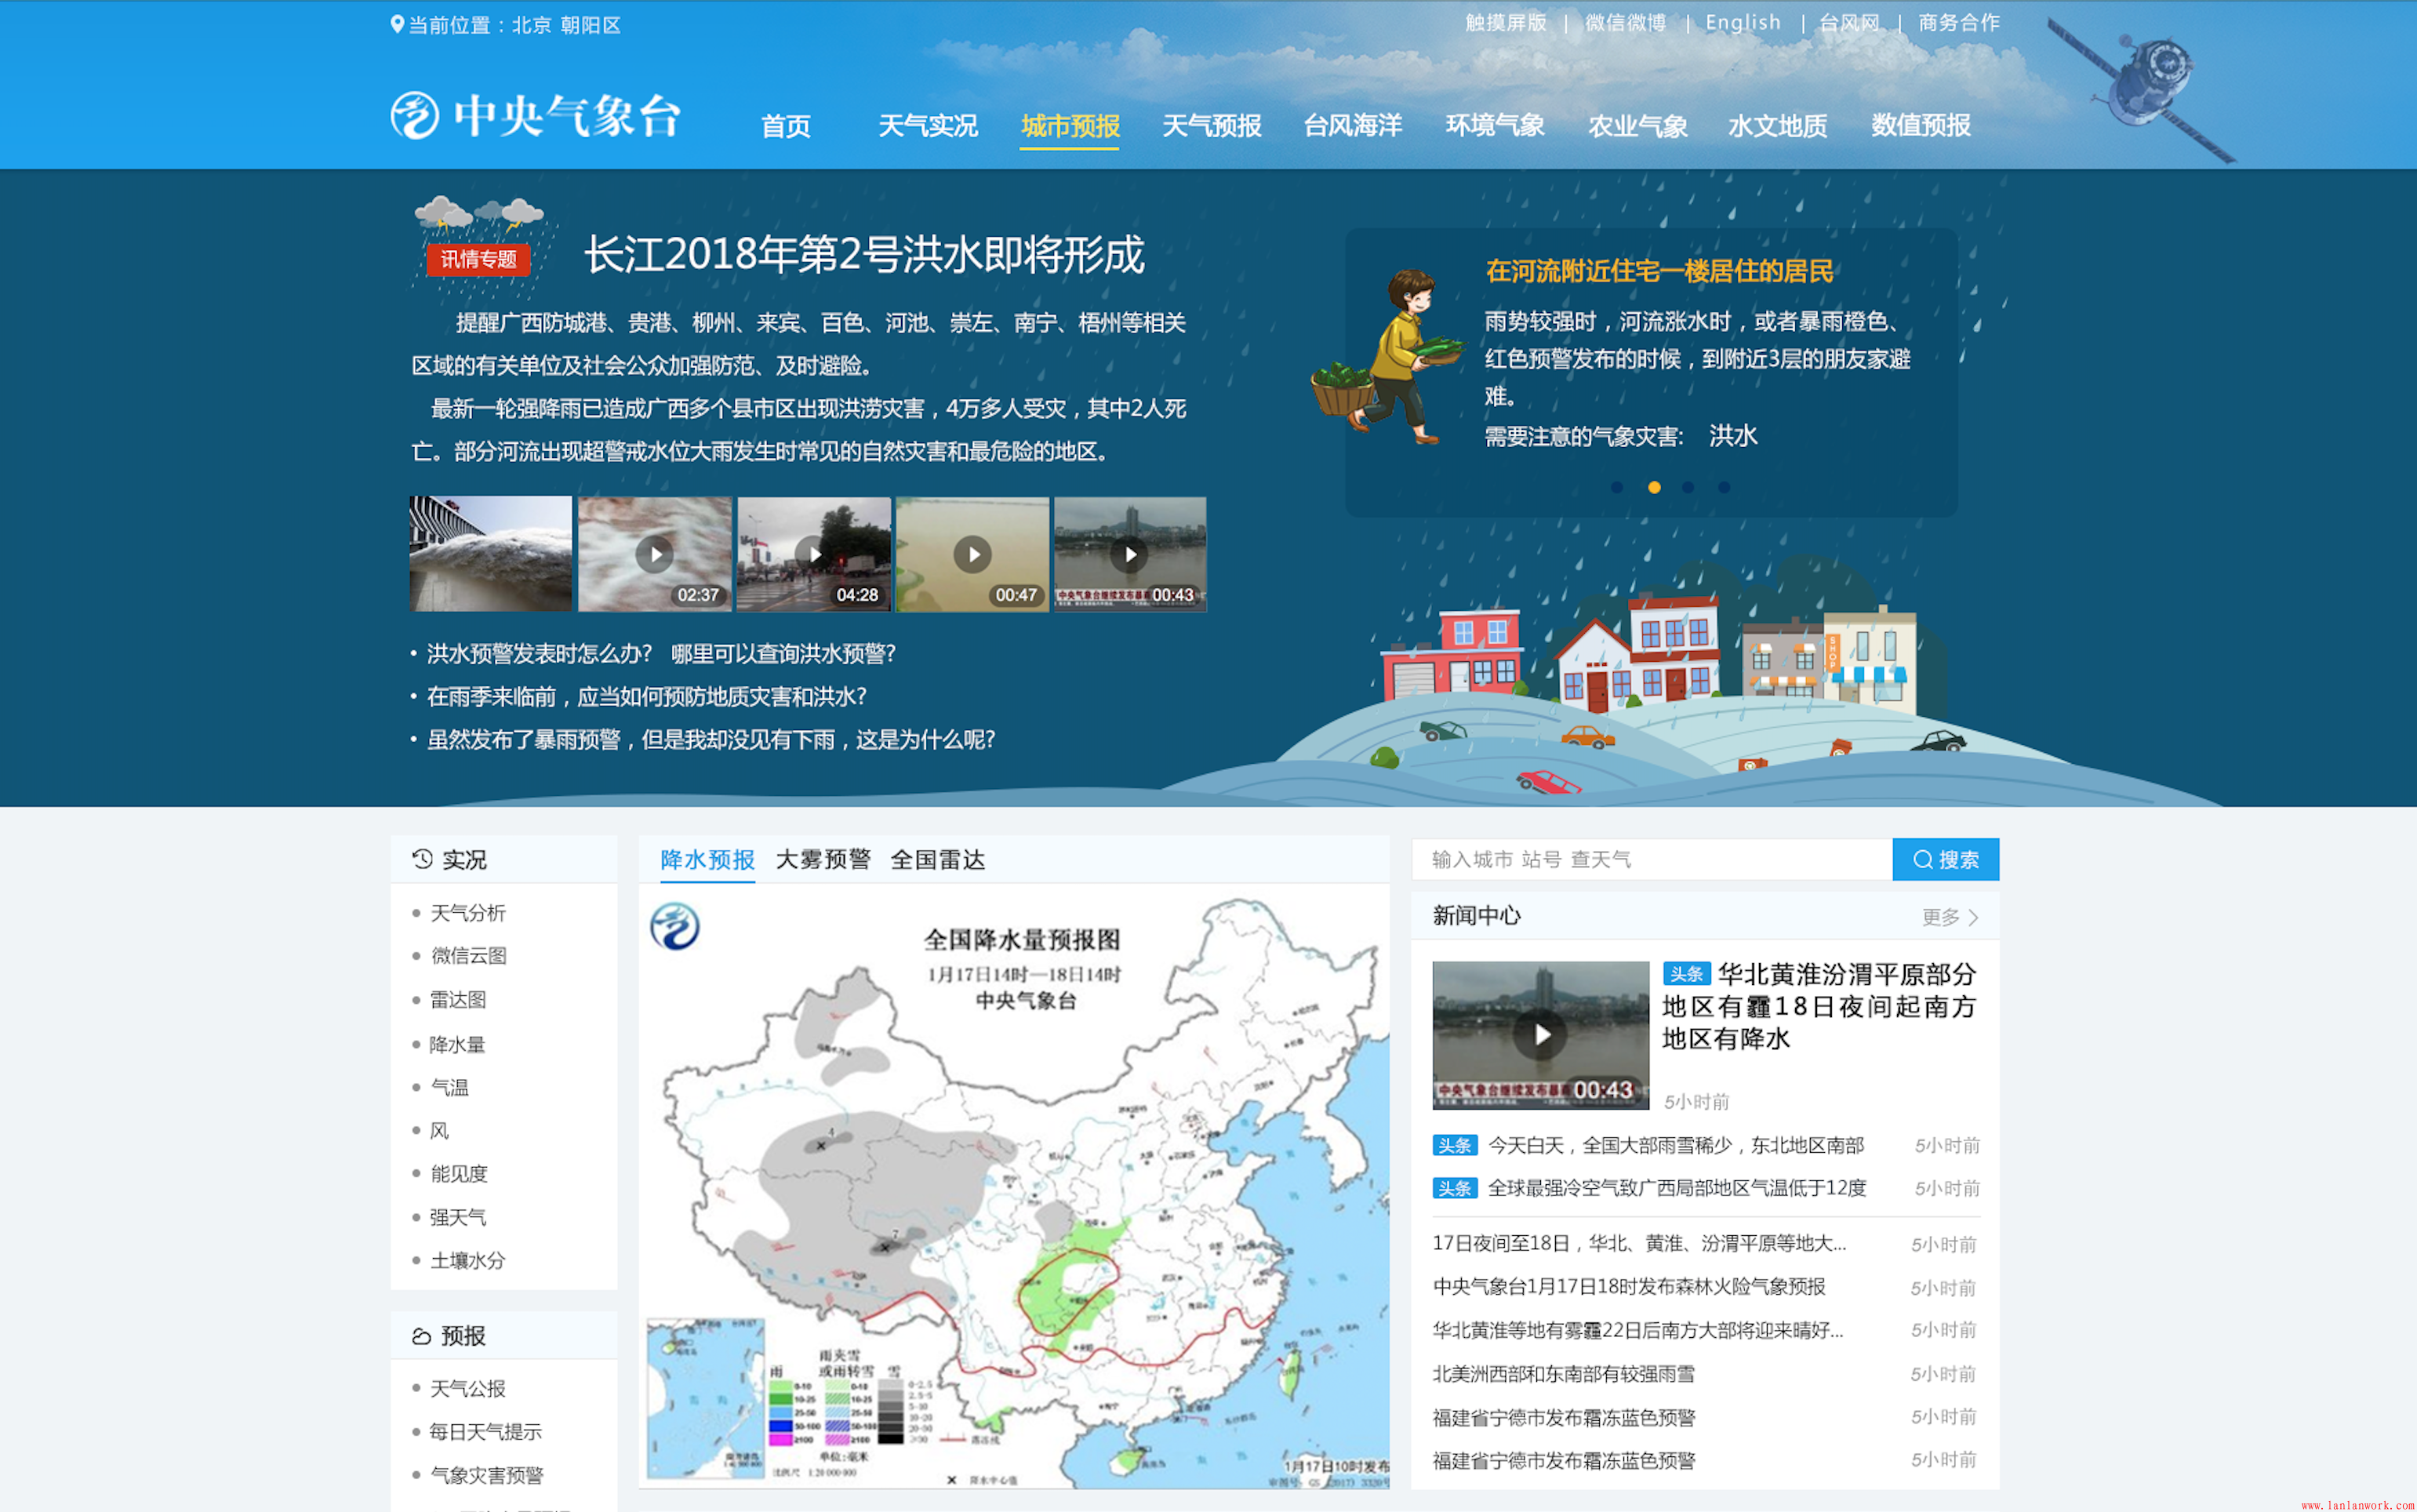The image size is (2417, 1512).
Task: Select the first carousel dot indicator
Action: 1617,487
